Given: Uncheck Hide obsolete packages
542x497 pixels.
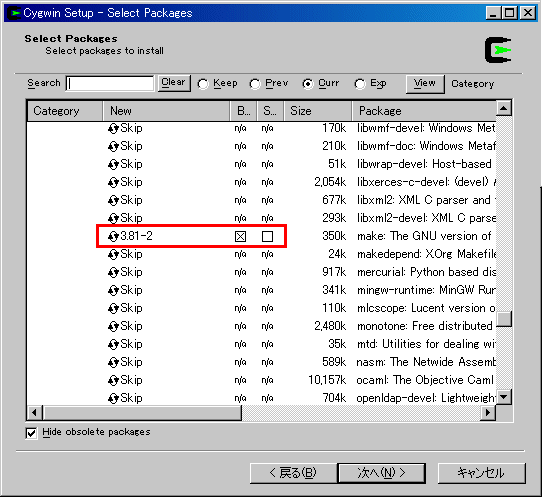Looking at the screenshot, I should click(31, 433).
